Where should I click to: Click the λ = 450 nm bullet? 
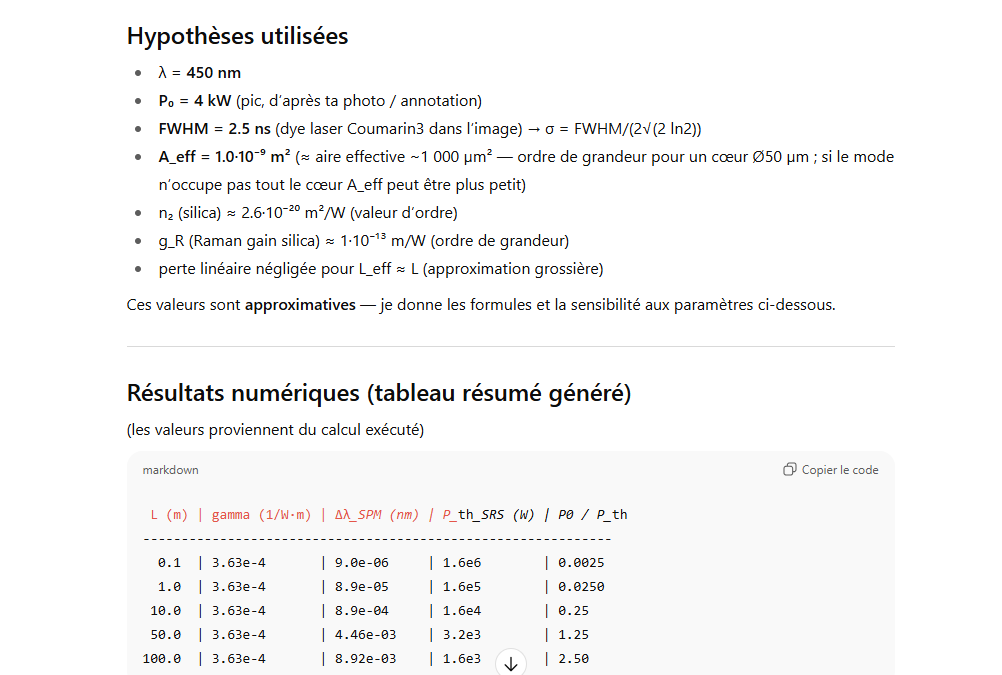(x=199, y=73)
